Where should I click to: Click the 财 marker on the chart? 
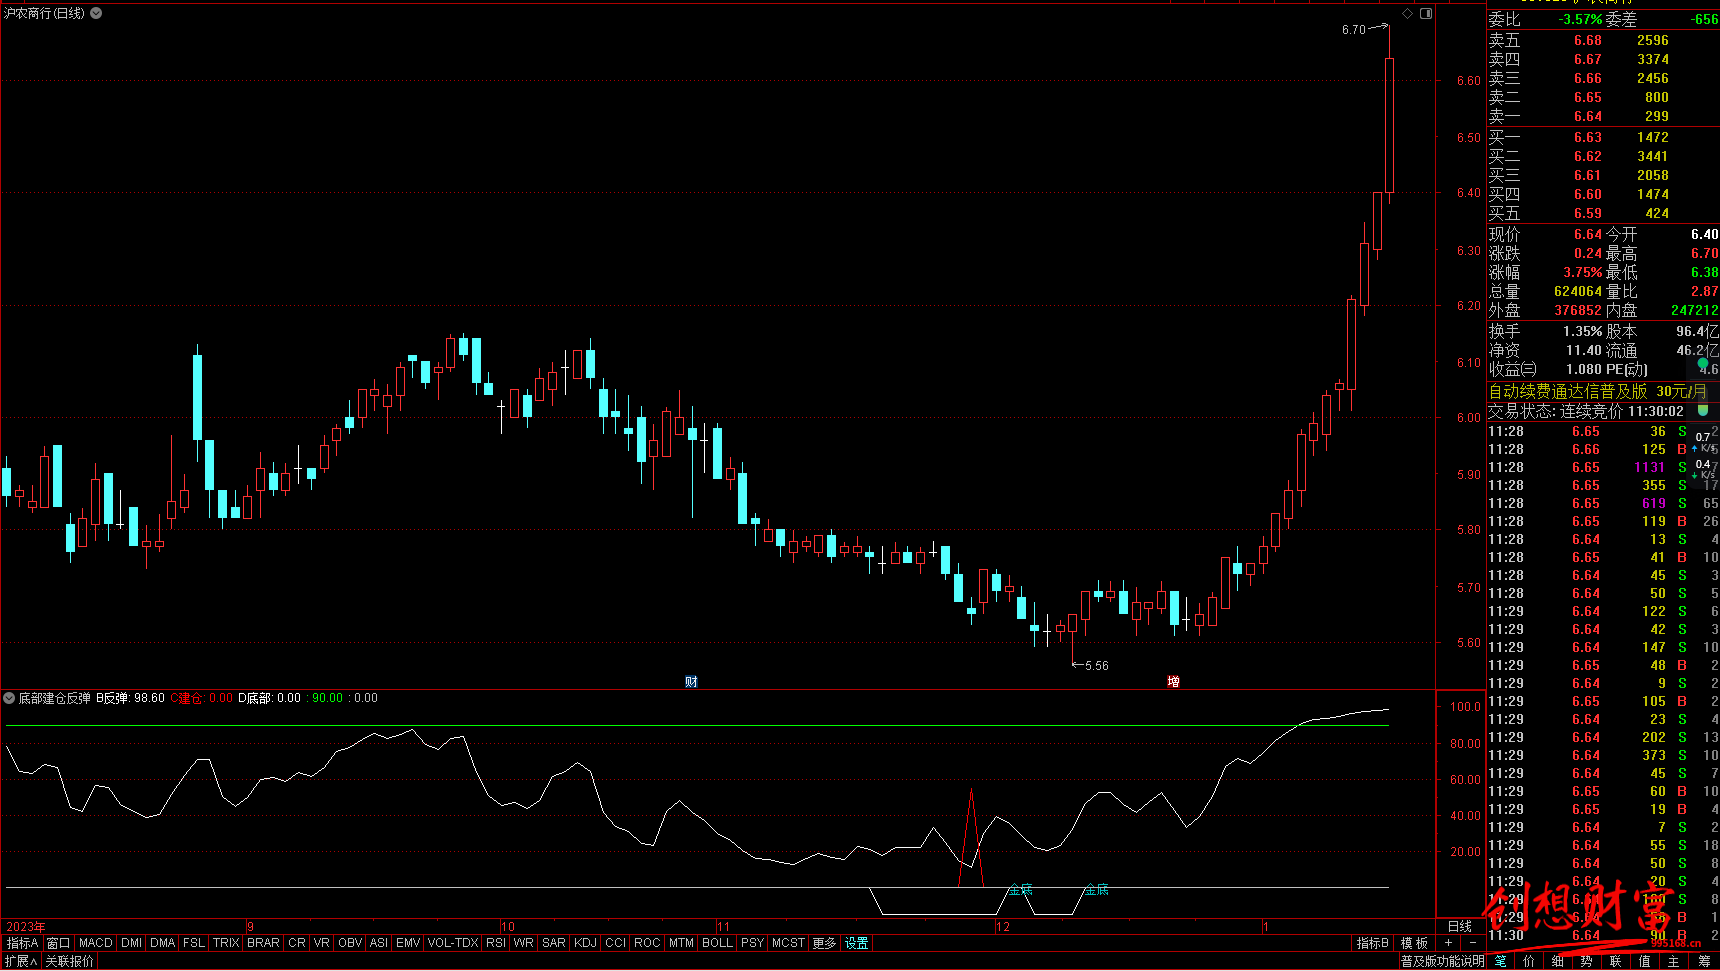coord(691,681)
